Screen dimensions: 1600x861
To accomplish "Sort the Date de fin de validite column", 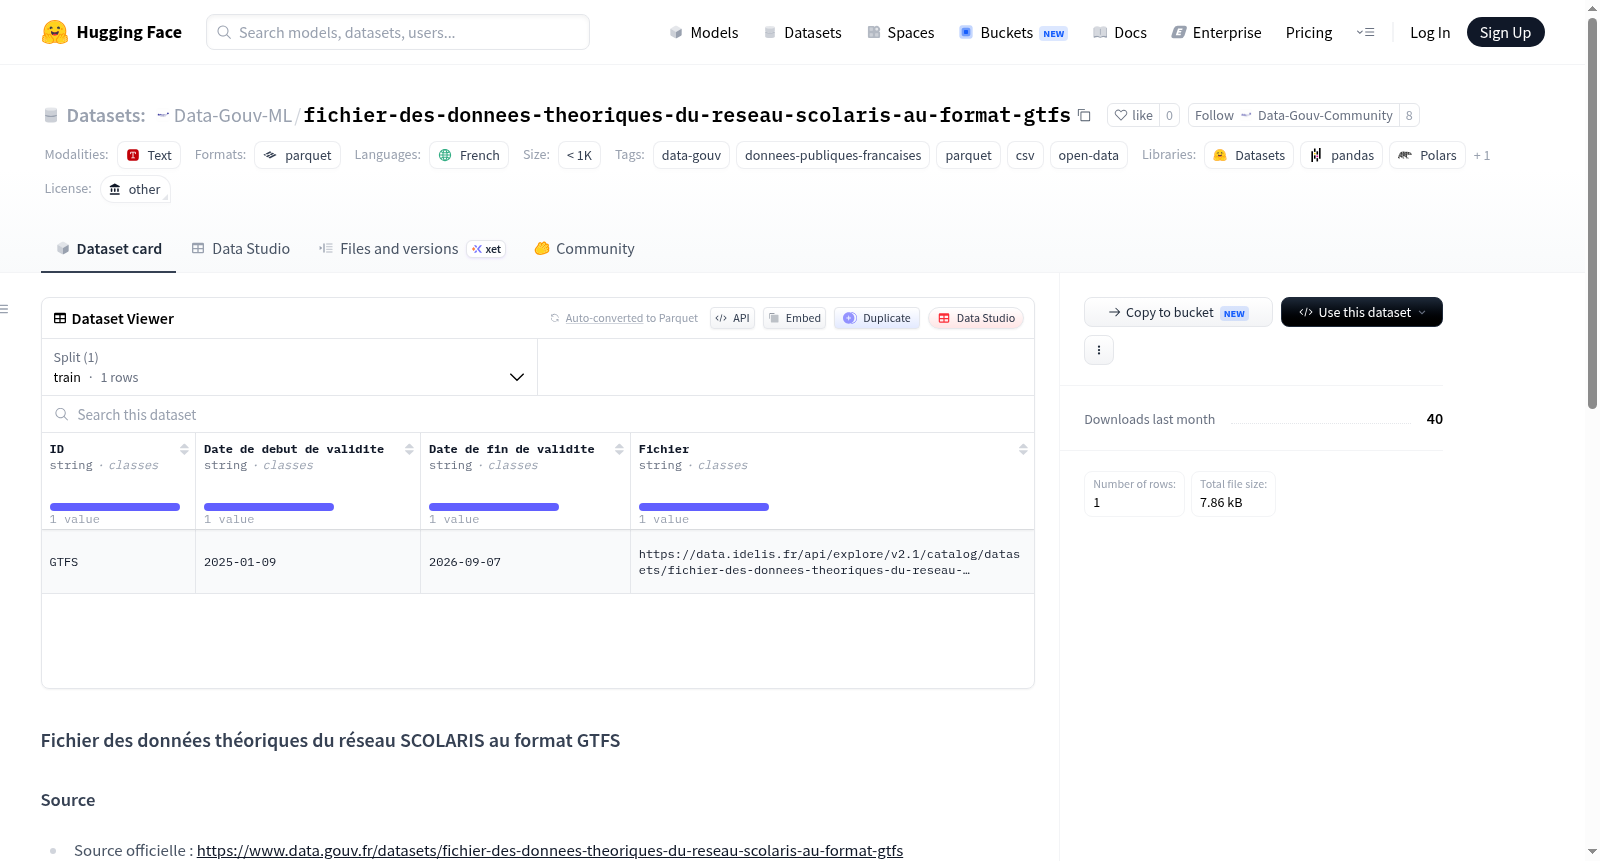I will [x=619, y=449].
